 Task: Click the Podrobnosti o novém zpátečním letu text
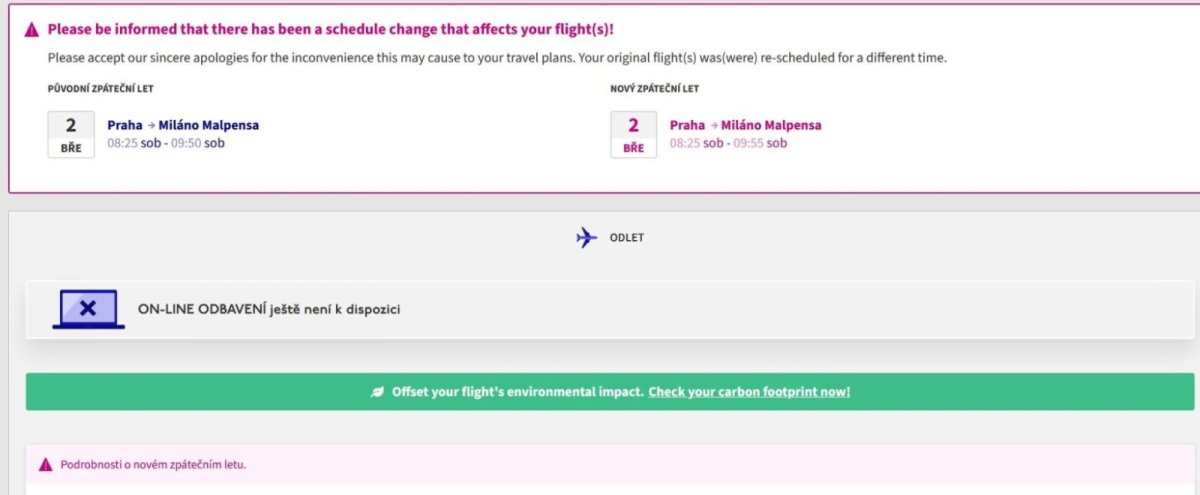coord(153,465)
